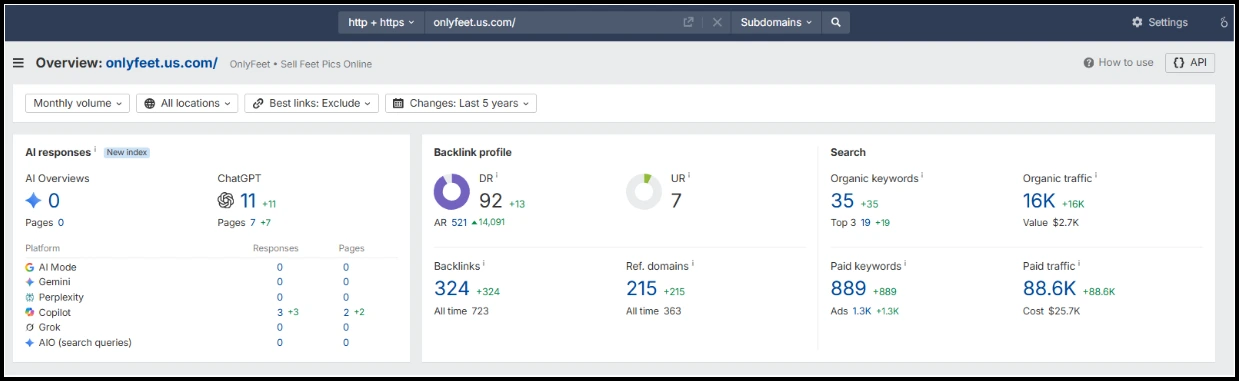Open Organic keywords value 35

pyautogui.click(x=842, y=201)
